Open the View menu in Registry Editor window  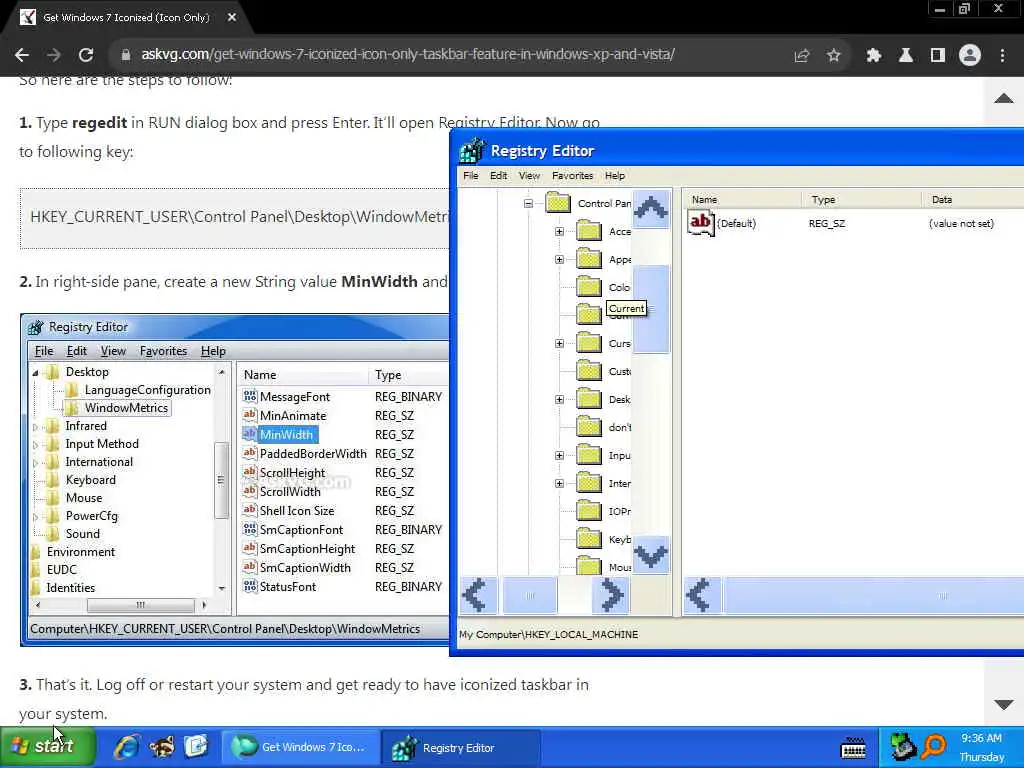529,176
